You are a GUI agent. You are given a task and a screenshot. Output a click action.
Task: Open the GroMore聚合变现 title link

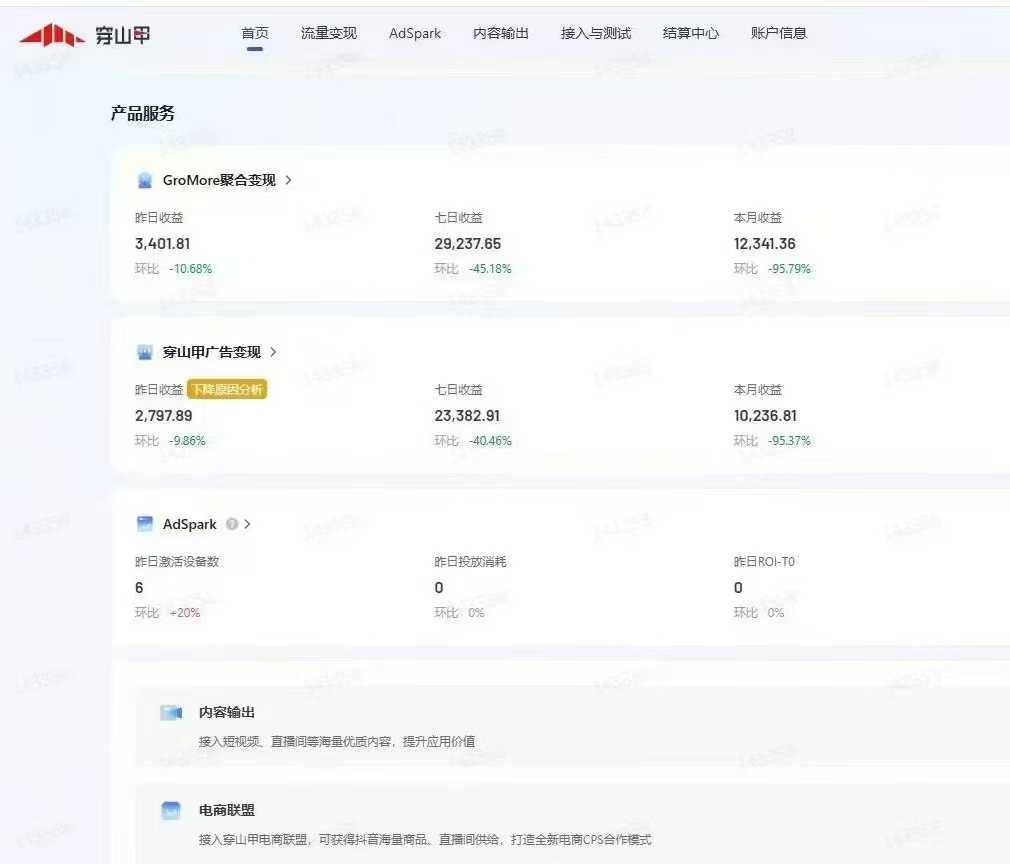coord(219,180)
